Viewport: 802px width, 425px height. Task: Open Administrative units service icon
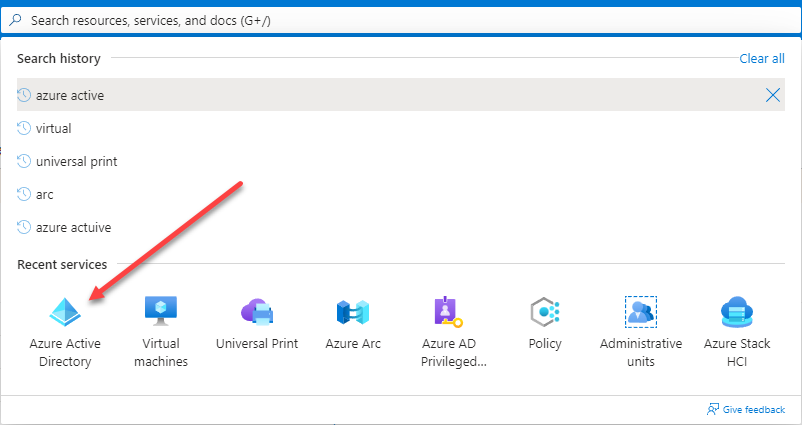[x=641, y=311]
